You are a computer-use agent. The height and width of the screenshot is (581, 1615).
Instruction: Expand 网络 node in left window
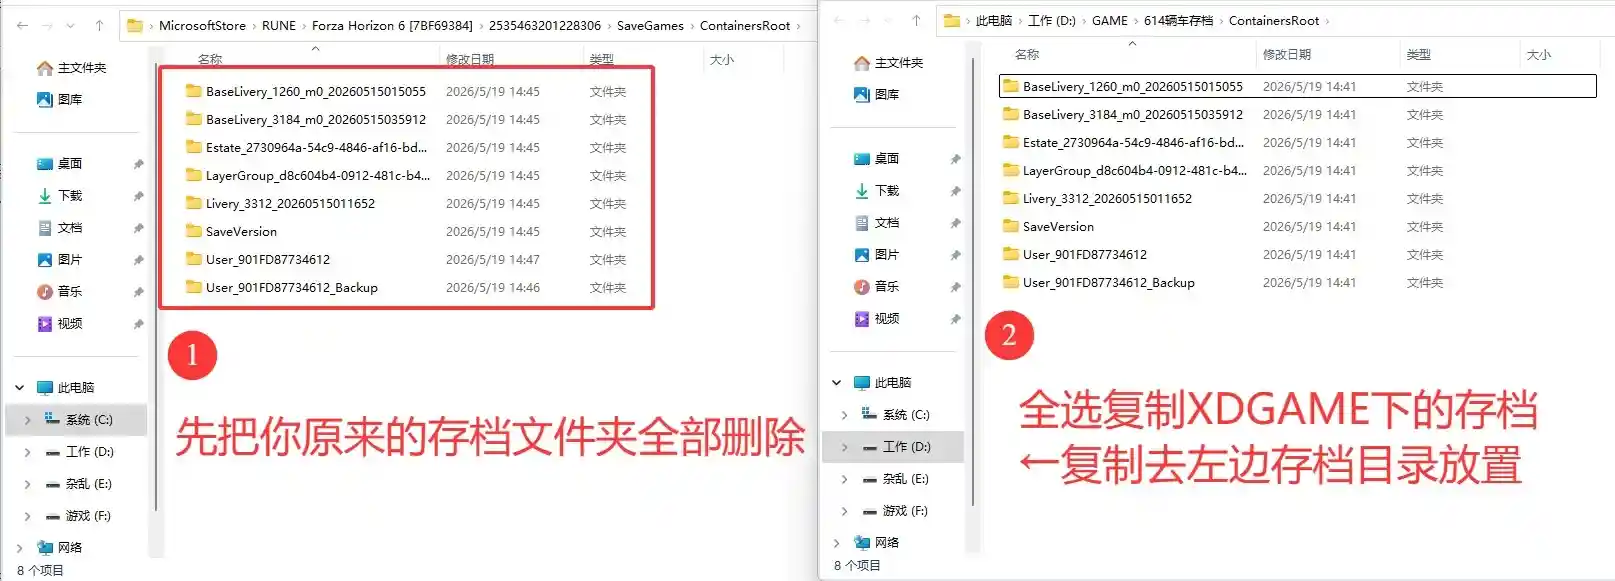click(20, 547)
